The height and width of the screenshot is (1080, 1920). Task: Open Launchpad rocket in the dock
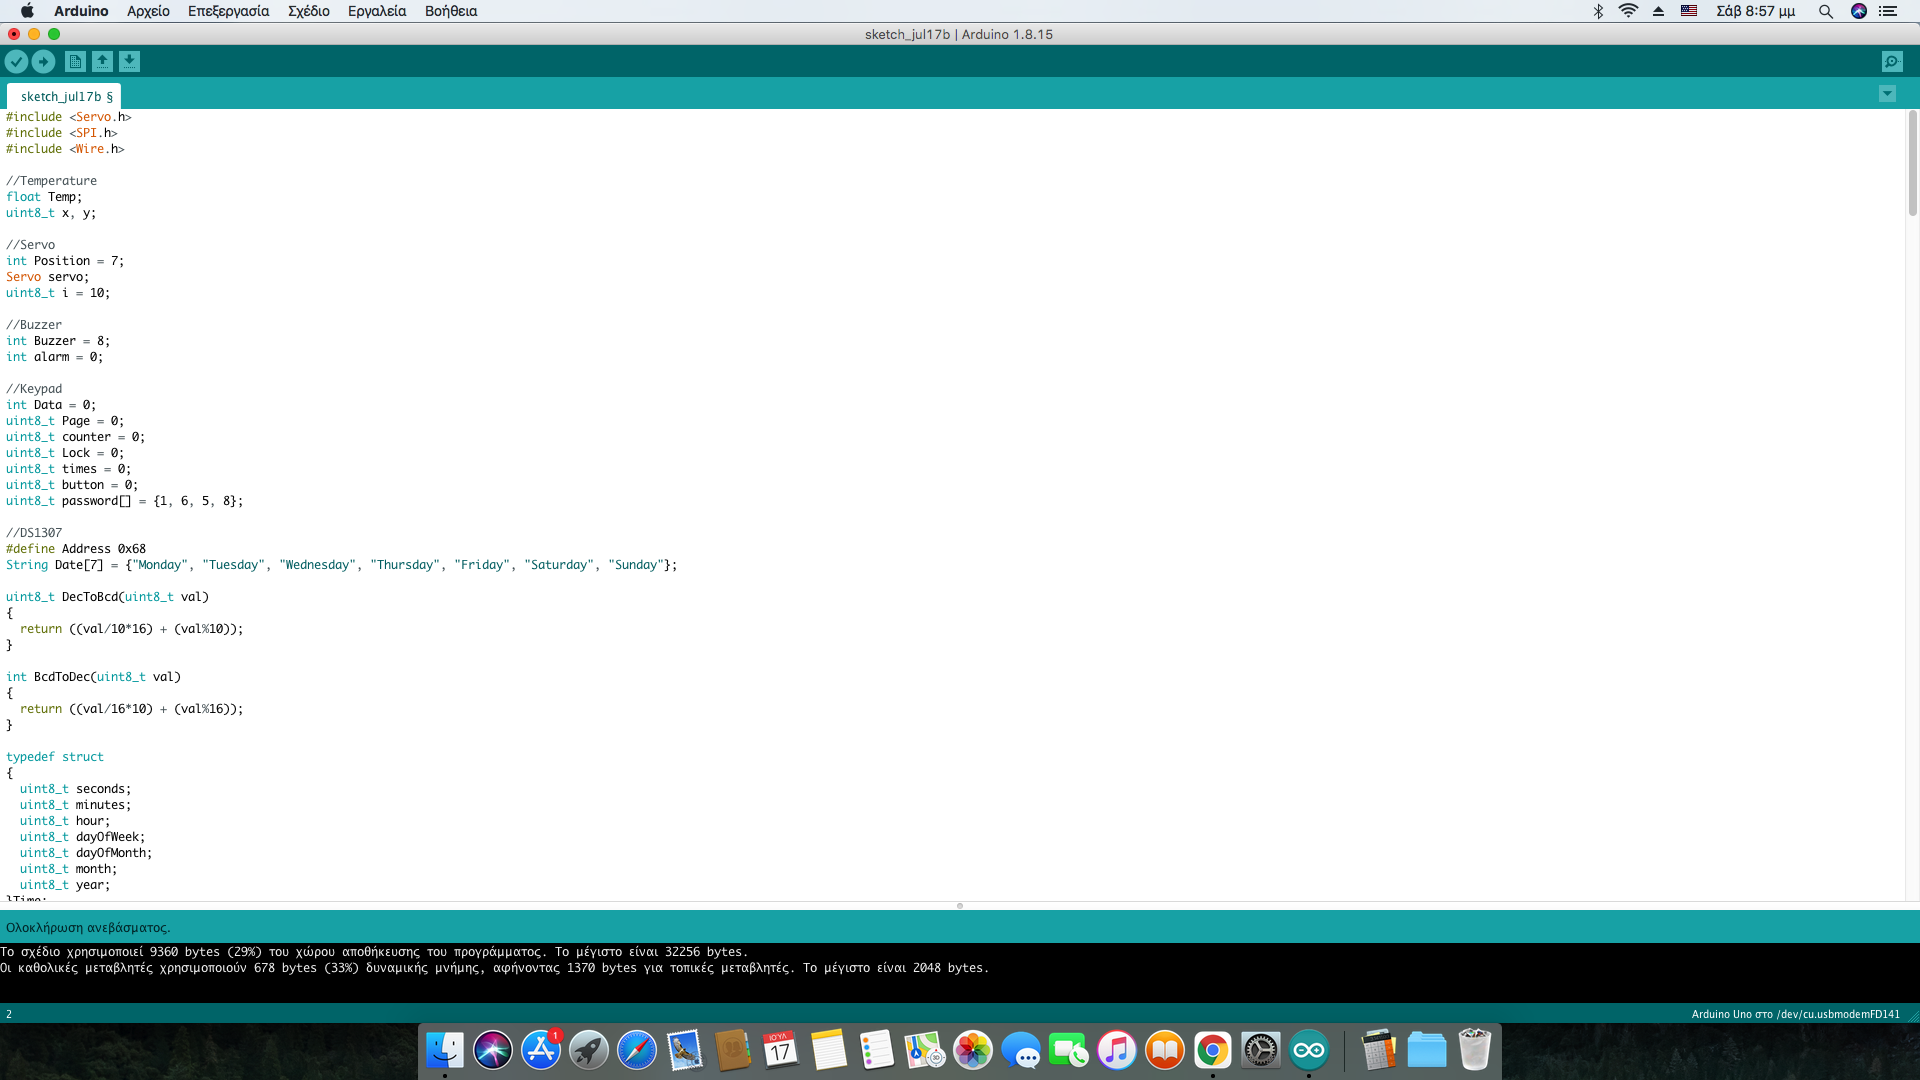589,1050
